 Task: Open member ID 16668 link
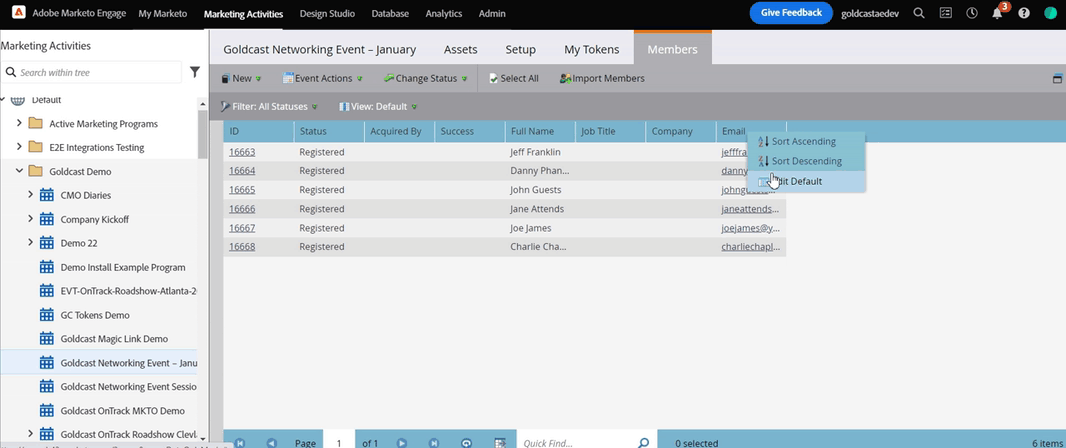coord(242,247)
